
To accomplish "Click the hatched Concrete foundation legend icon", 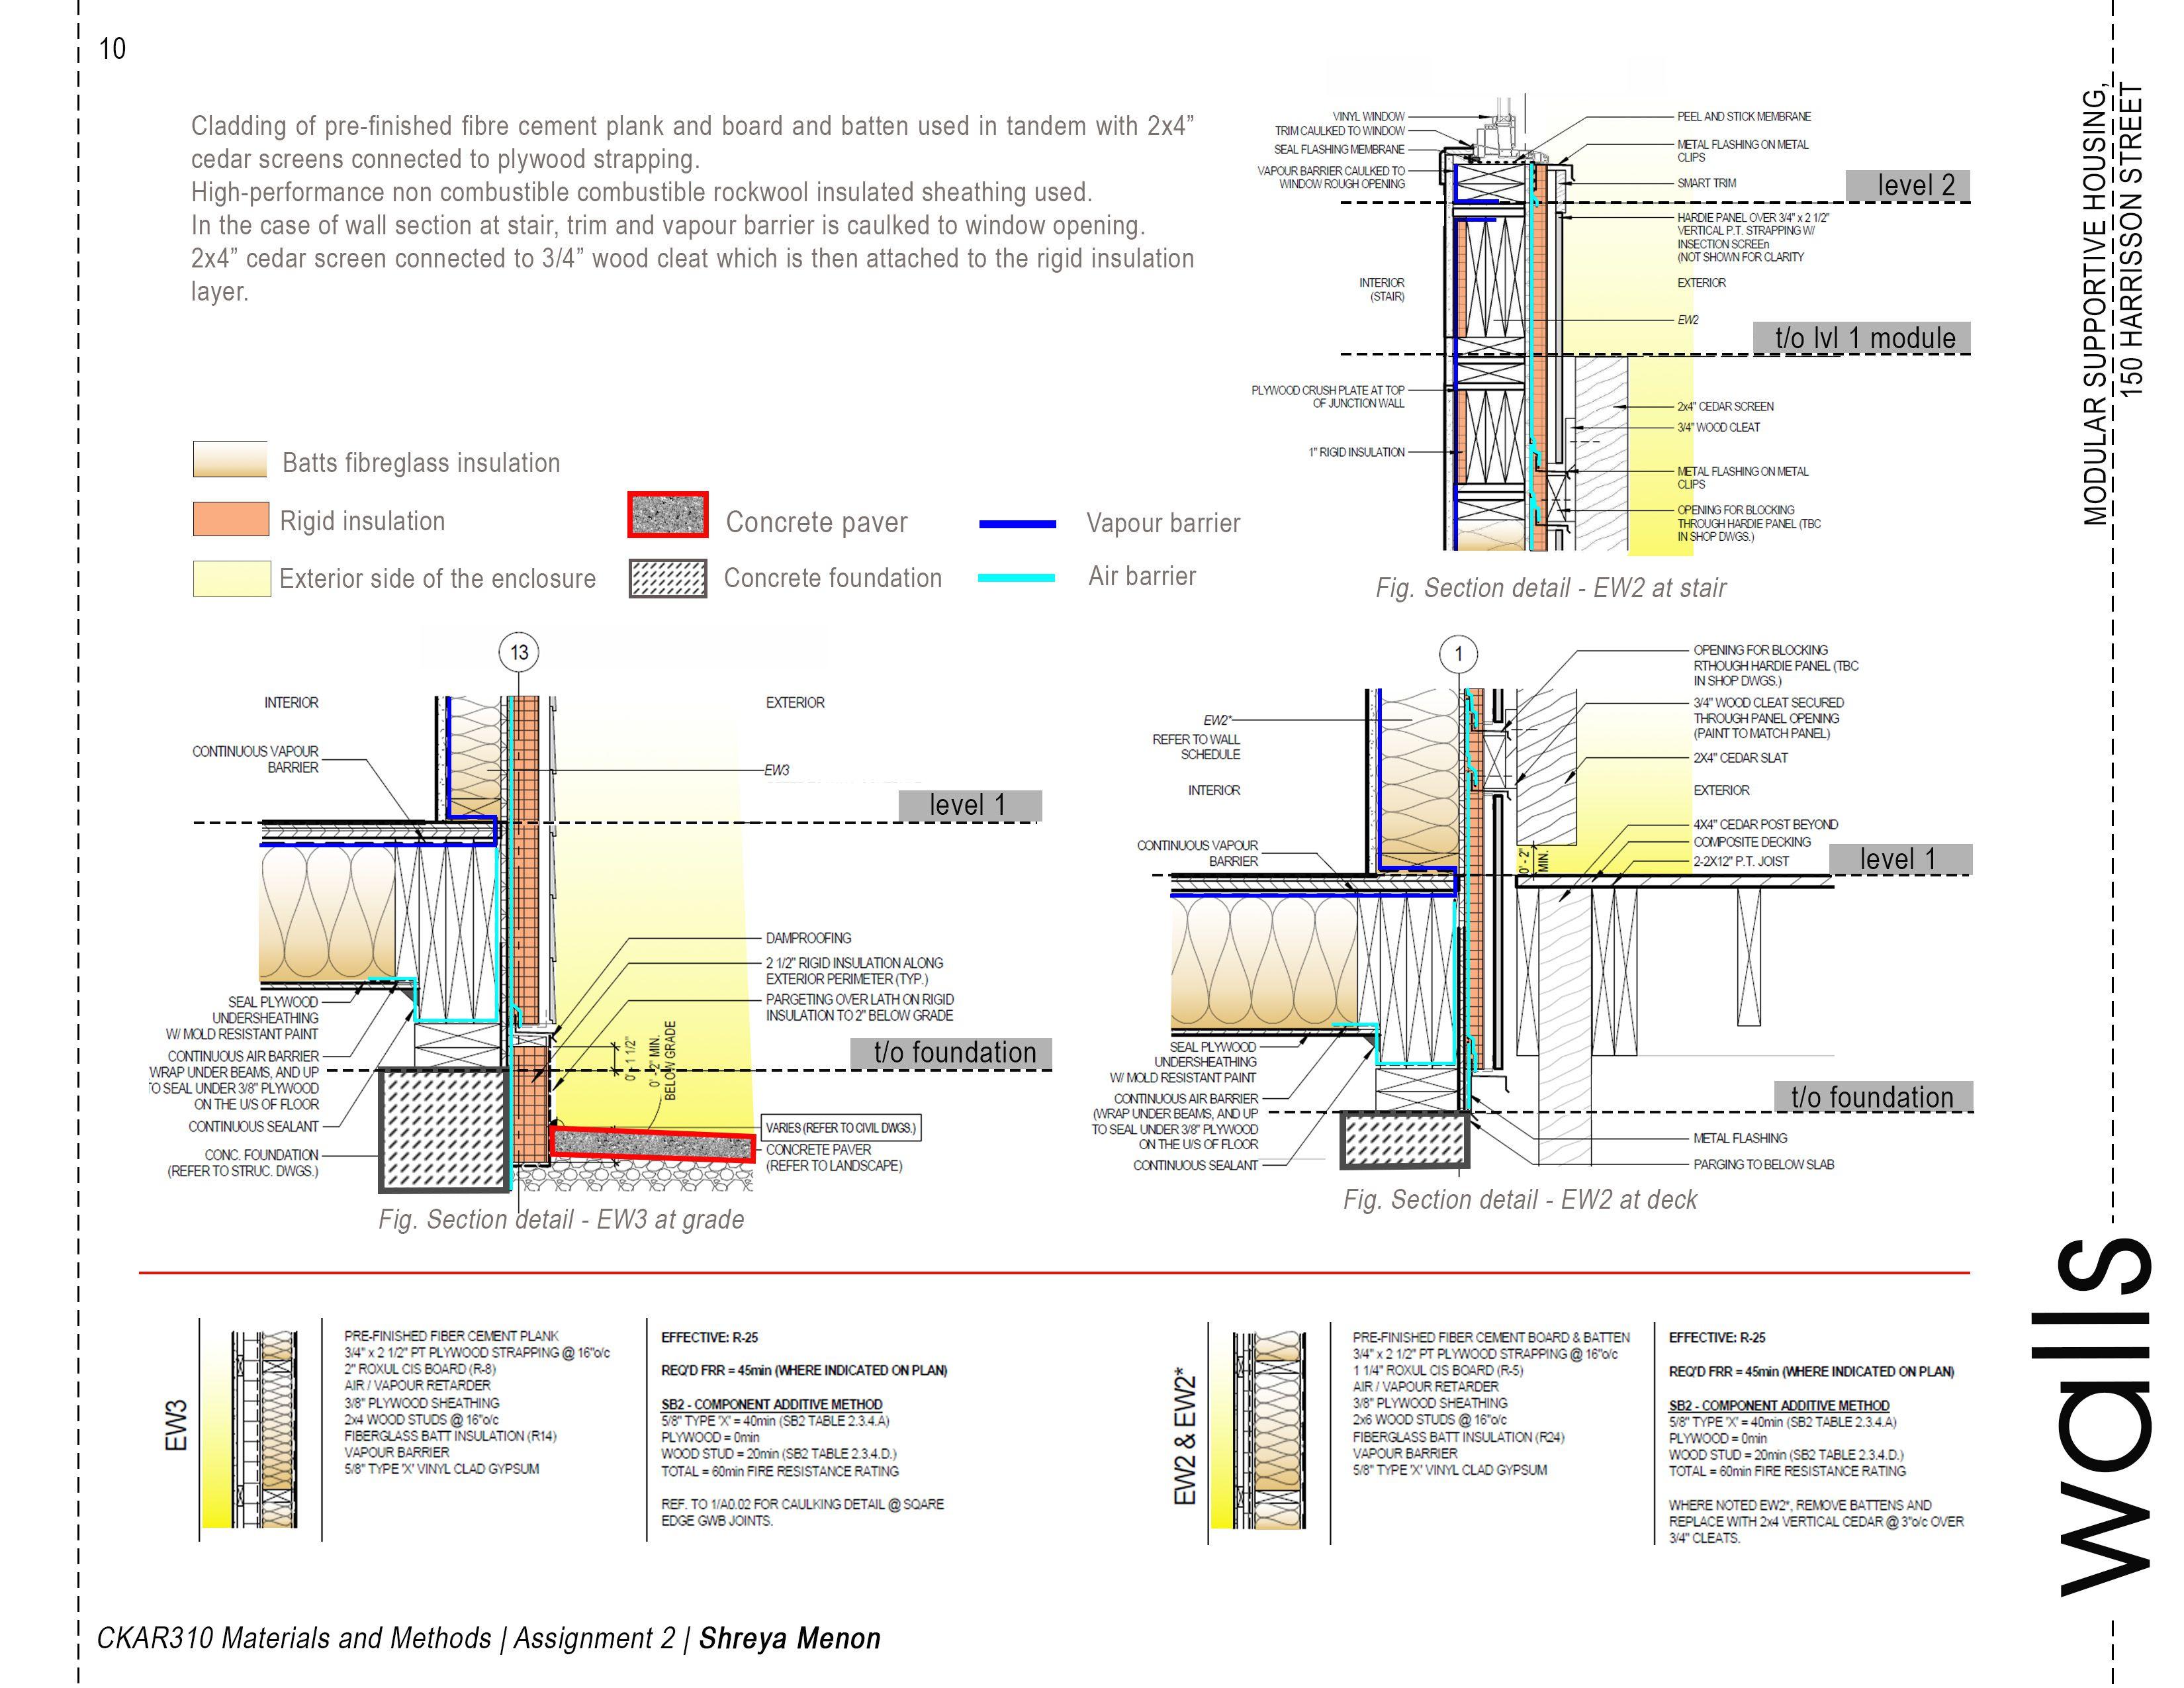I will click(668, 578).
